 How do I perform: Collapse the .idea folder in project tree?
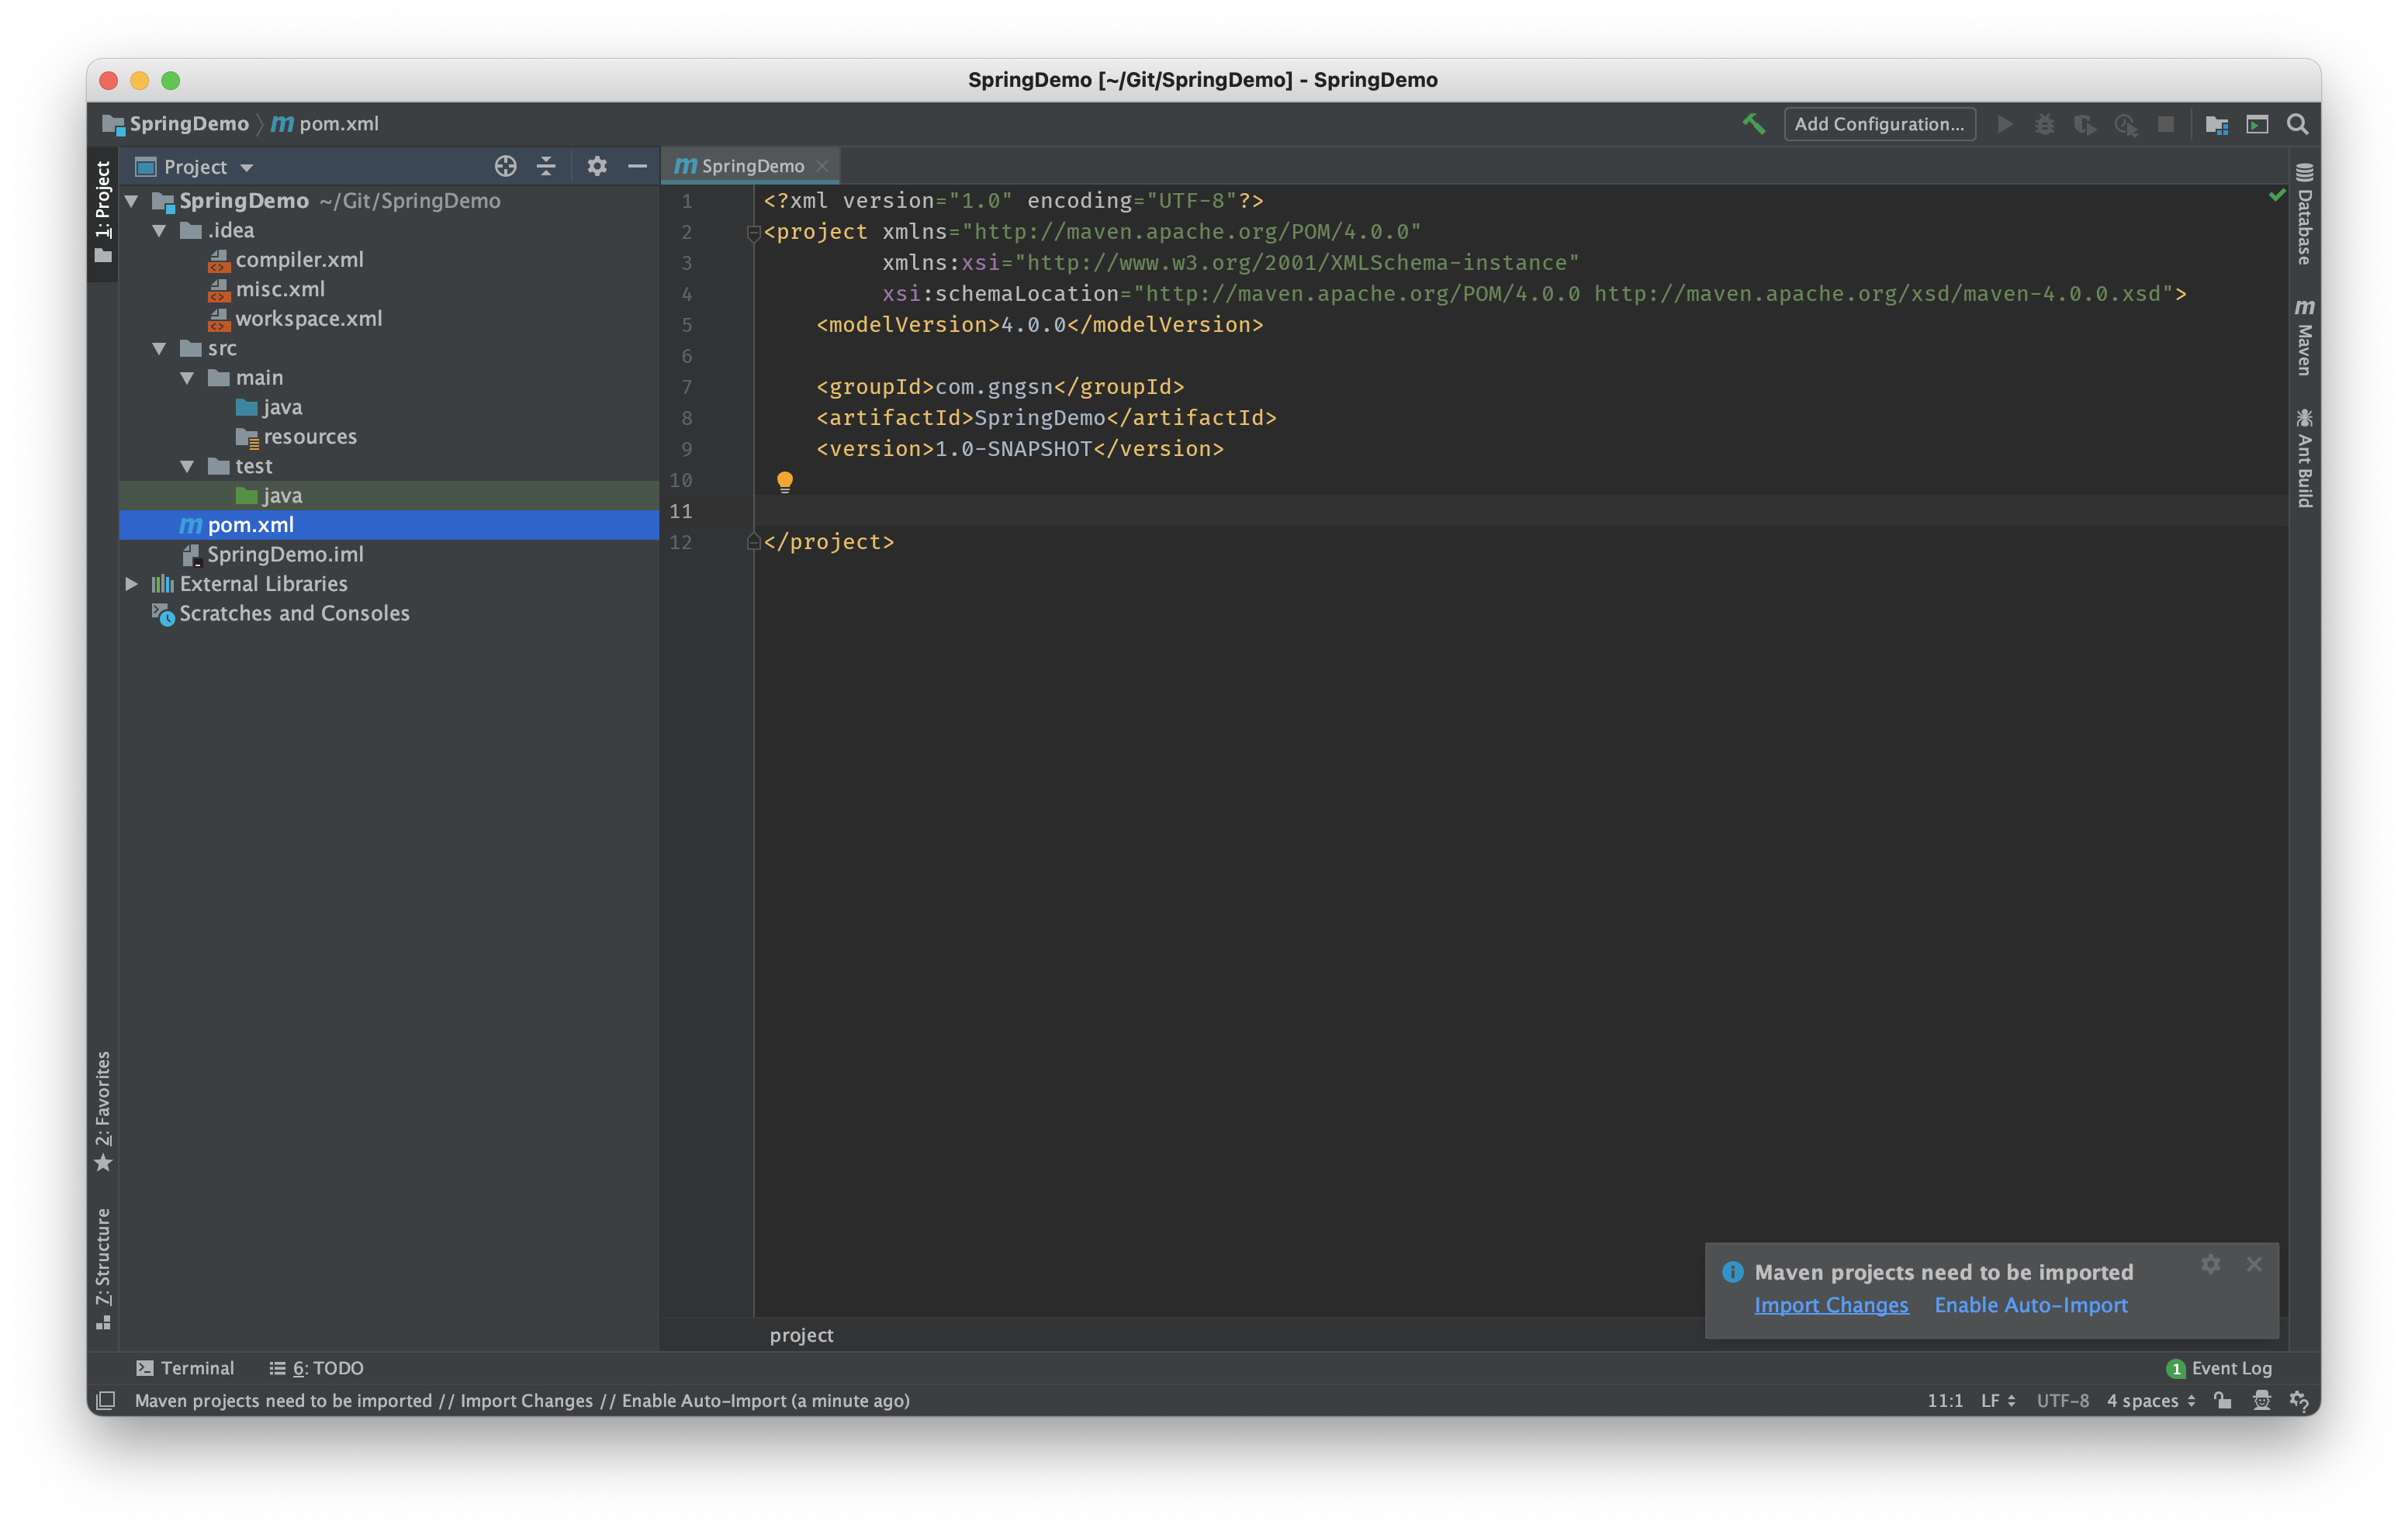pyautogui.click(x=159, y=231)
